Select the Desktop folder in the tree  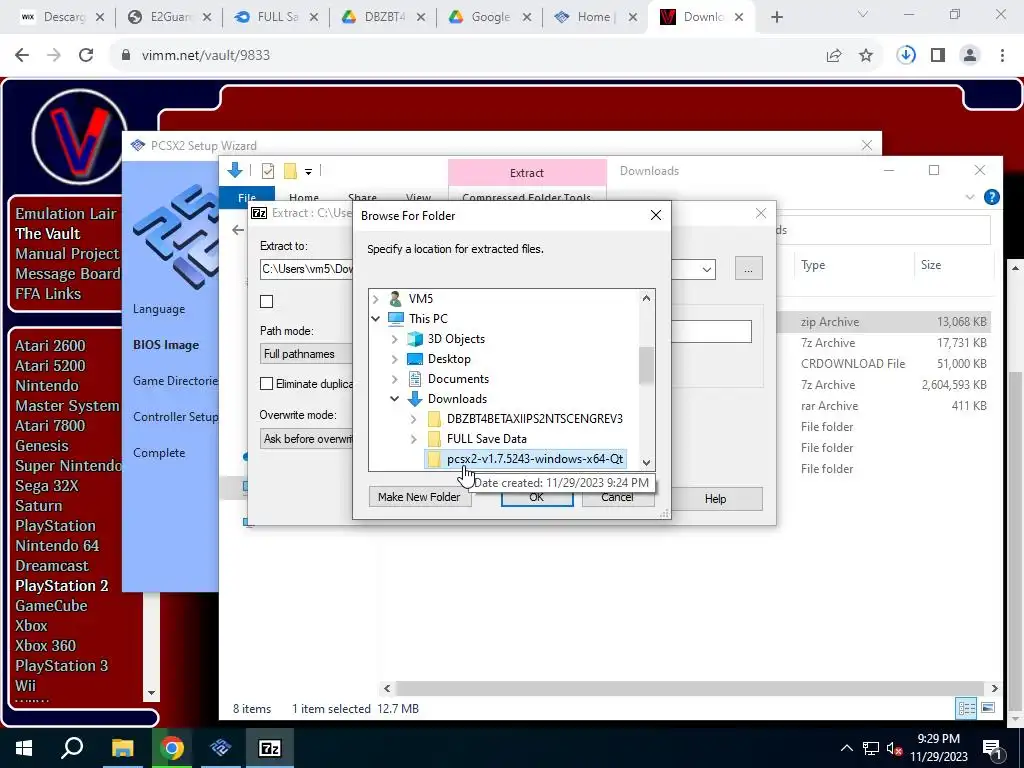pyautogui.click(x=449, y=359)
